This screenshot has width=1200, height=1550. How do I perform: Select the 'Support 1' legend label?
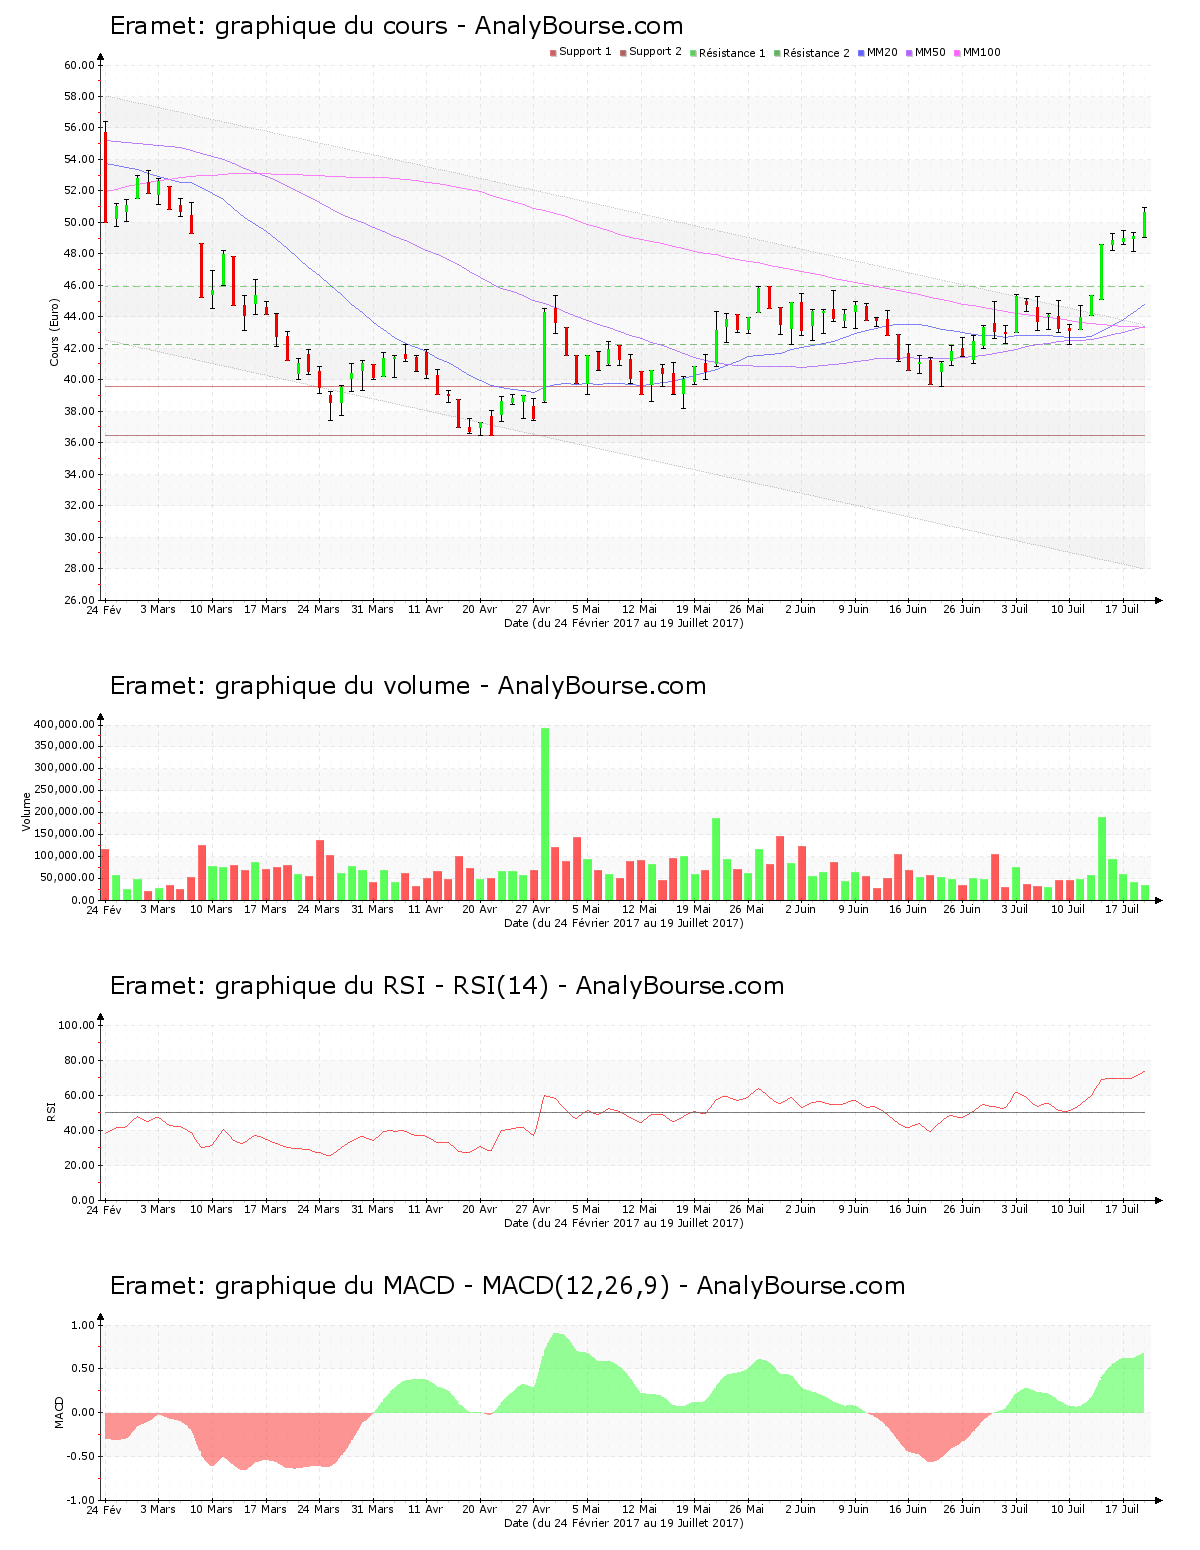(585, 52)
